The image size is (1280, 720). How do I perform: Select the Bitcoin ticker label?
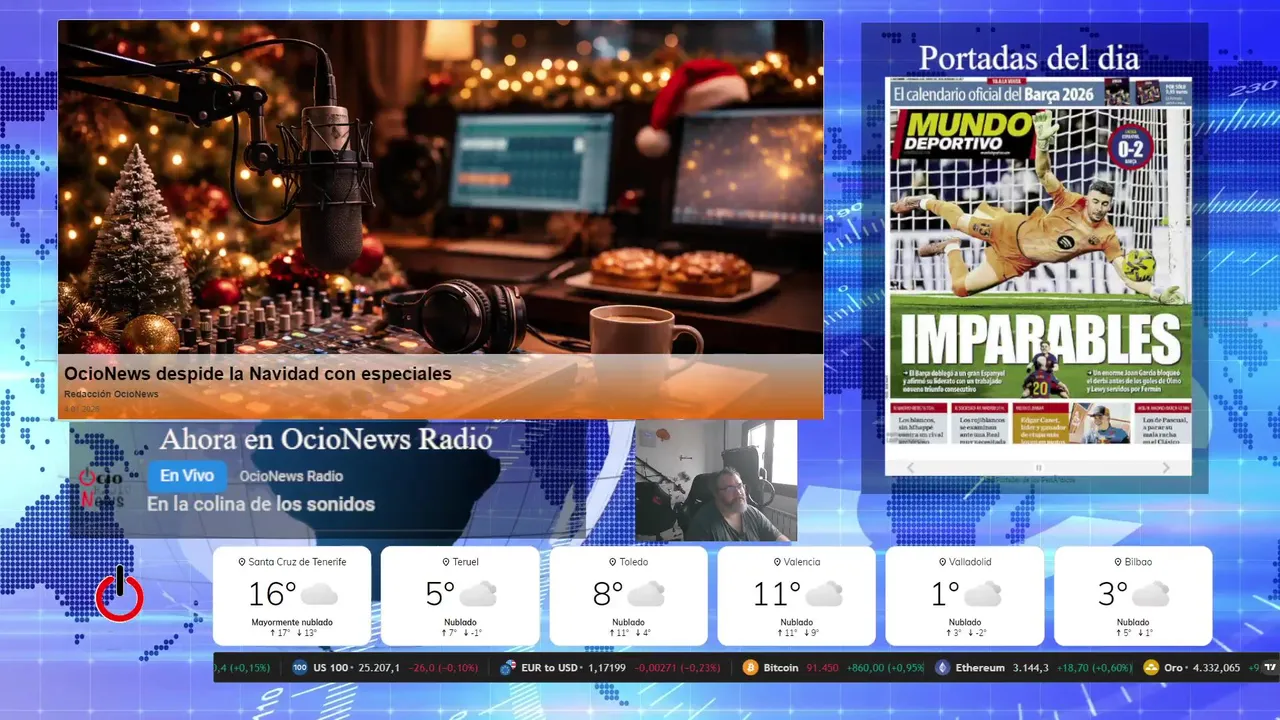pyautogui.click(x=780, y=667)
